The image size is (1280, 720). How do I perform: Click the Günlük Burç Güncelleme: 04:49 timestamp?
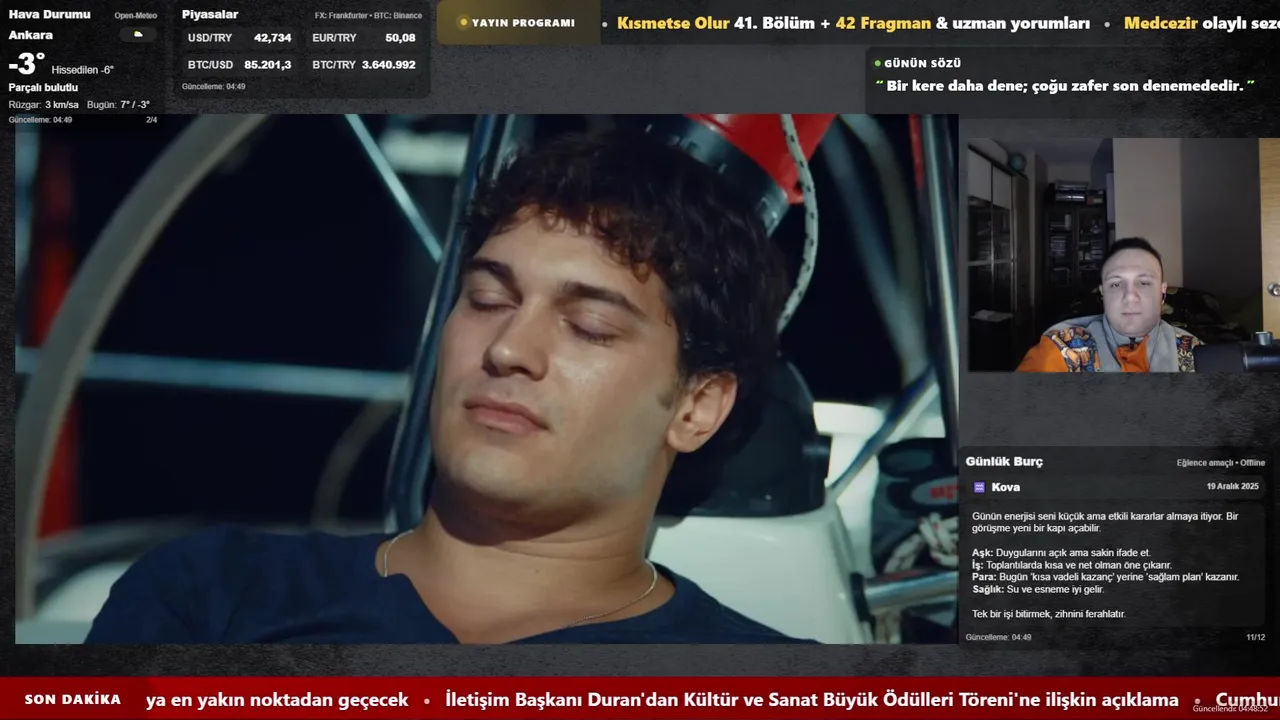(x=998, y=637)
